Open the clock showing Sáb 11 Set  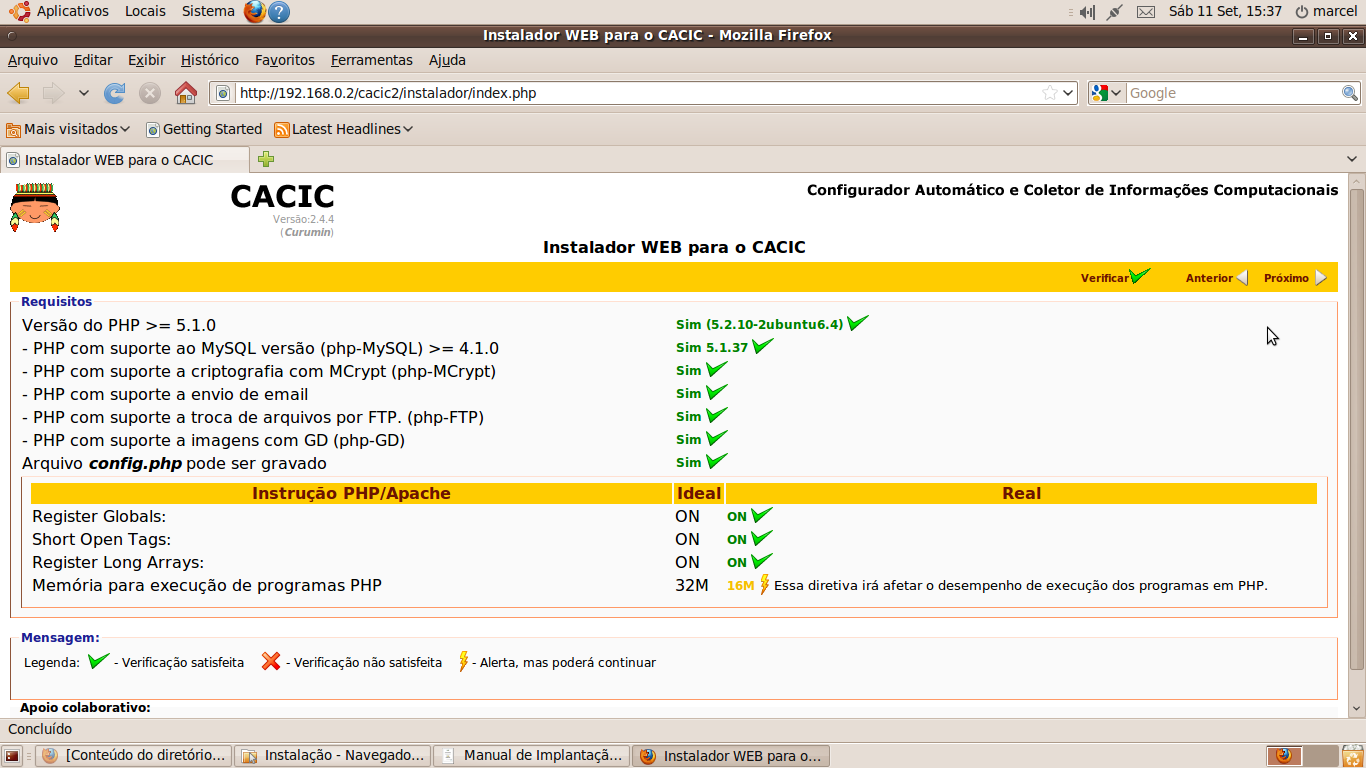coord(1225,11)
